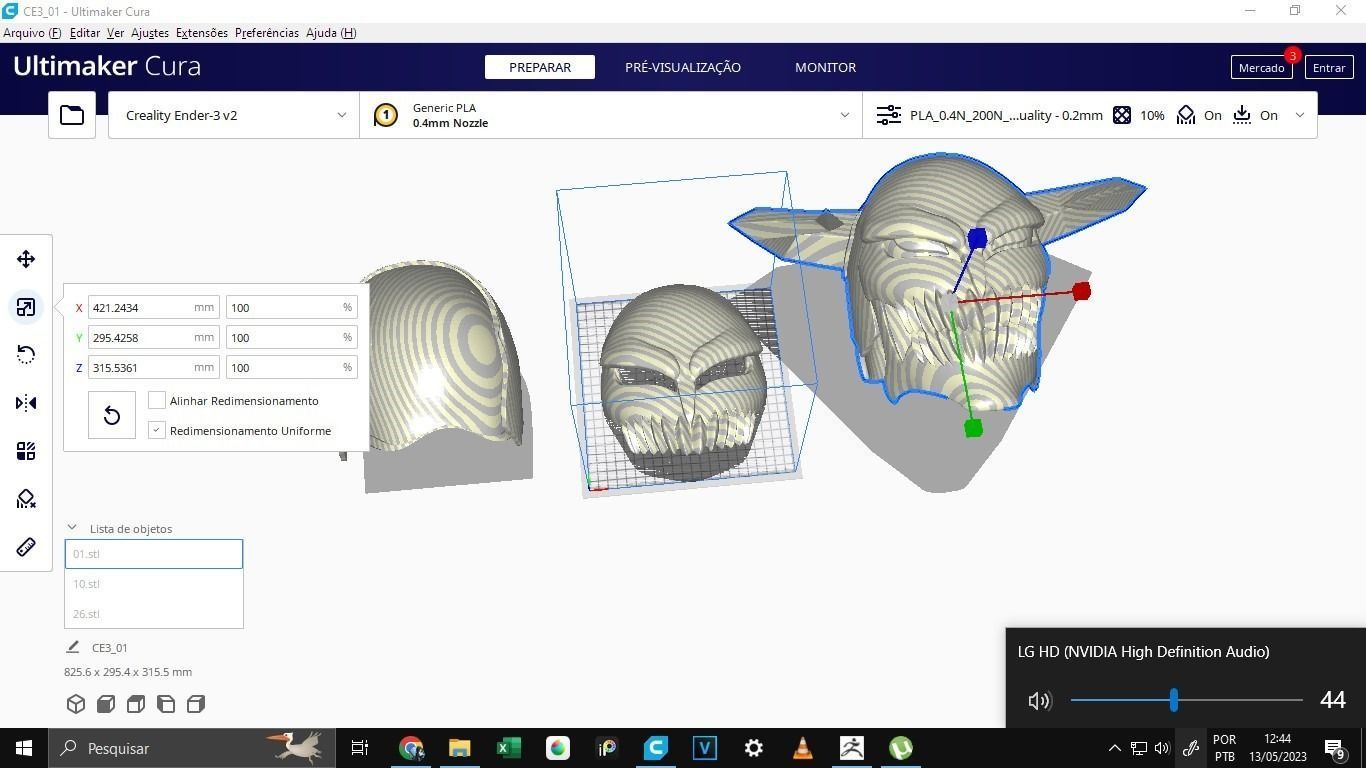Select 01.stl in object list
Viewport: 1366px width, 768px height.
pyautogui.click(x=154, y=554)
